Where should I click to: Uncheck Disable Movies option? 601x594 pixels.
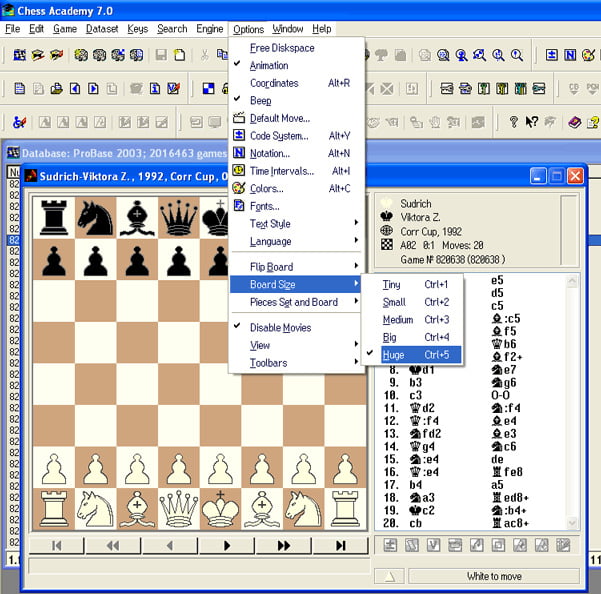[x=280, y=328]
